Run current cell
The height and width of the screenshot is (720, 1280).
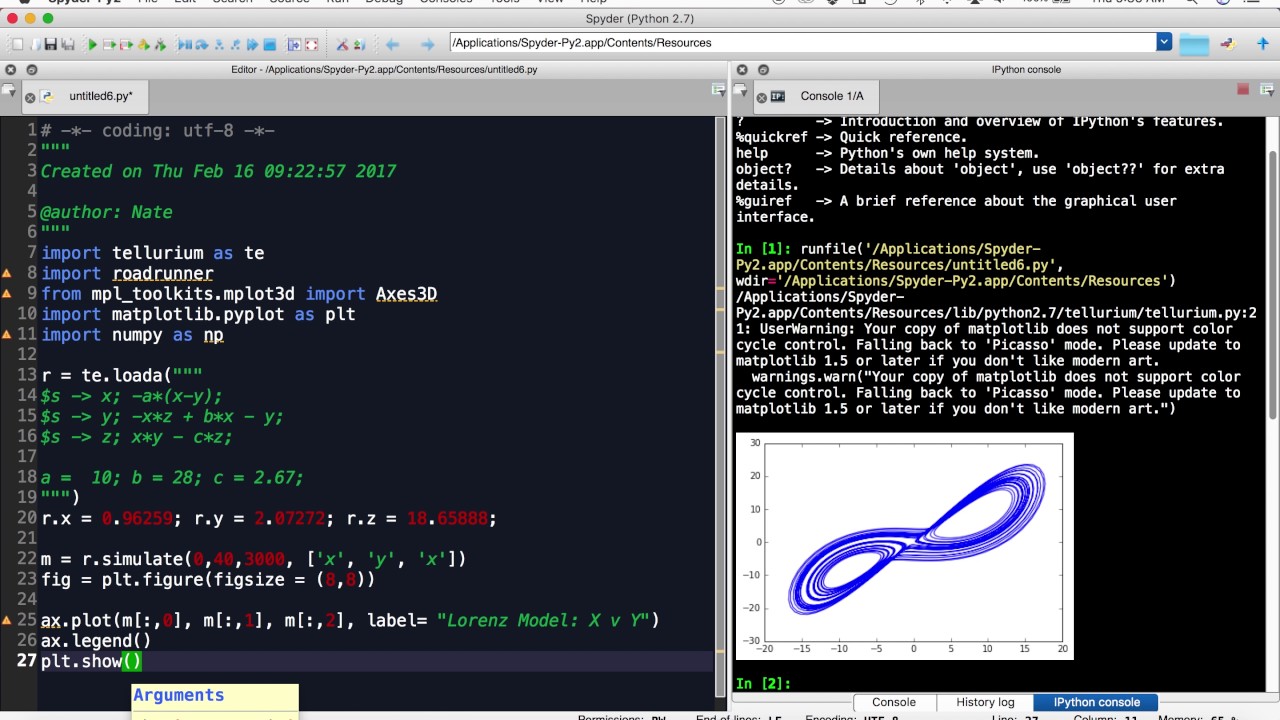[x=109, y=44]
